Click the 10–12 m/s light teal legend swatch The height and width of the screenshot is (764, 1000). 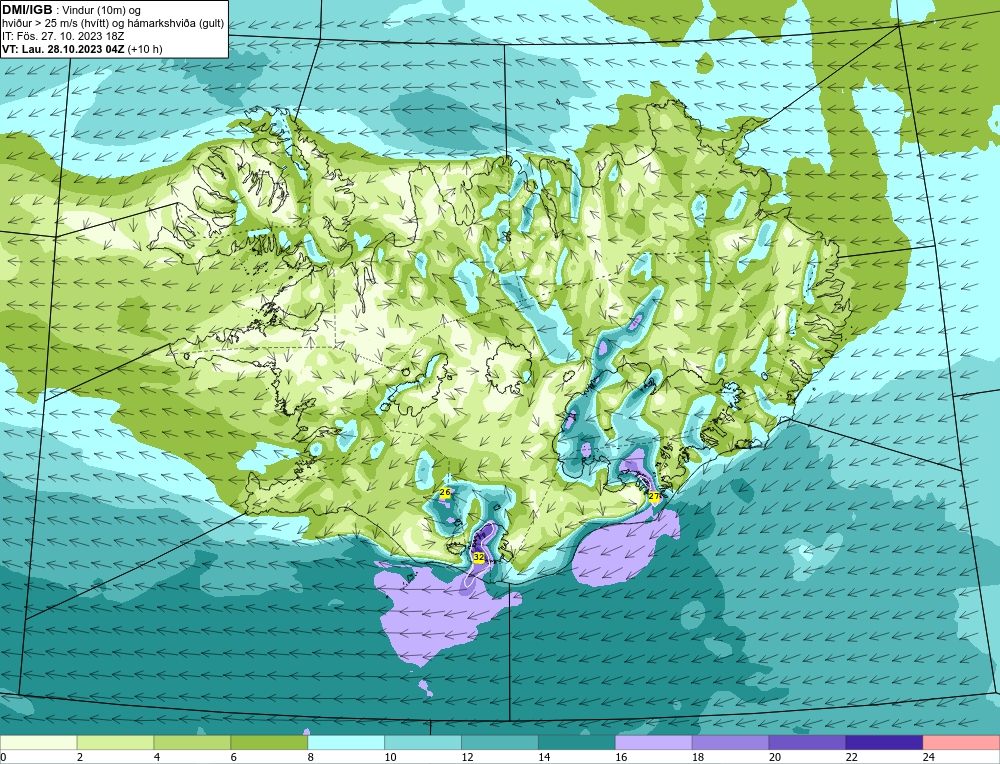423,743
